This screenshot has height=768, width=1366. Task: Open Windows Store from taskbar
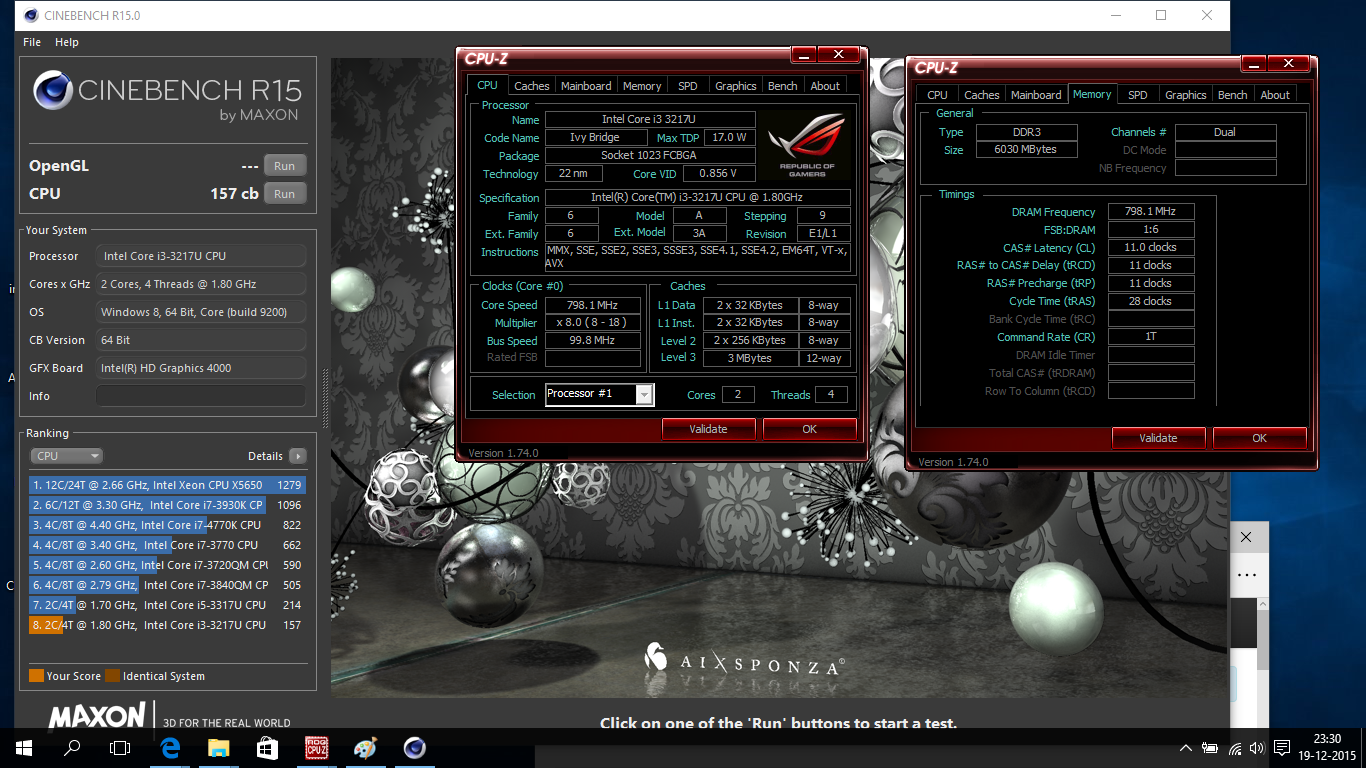267,748
